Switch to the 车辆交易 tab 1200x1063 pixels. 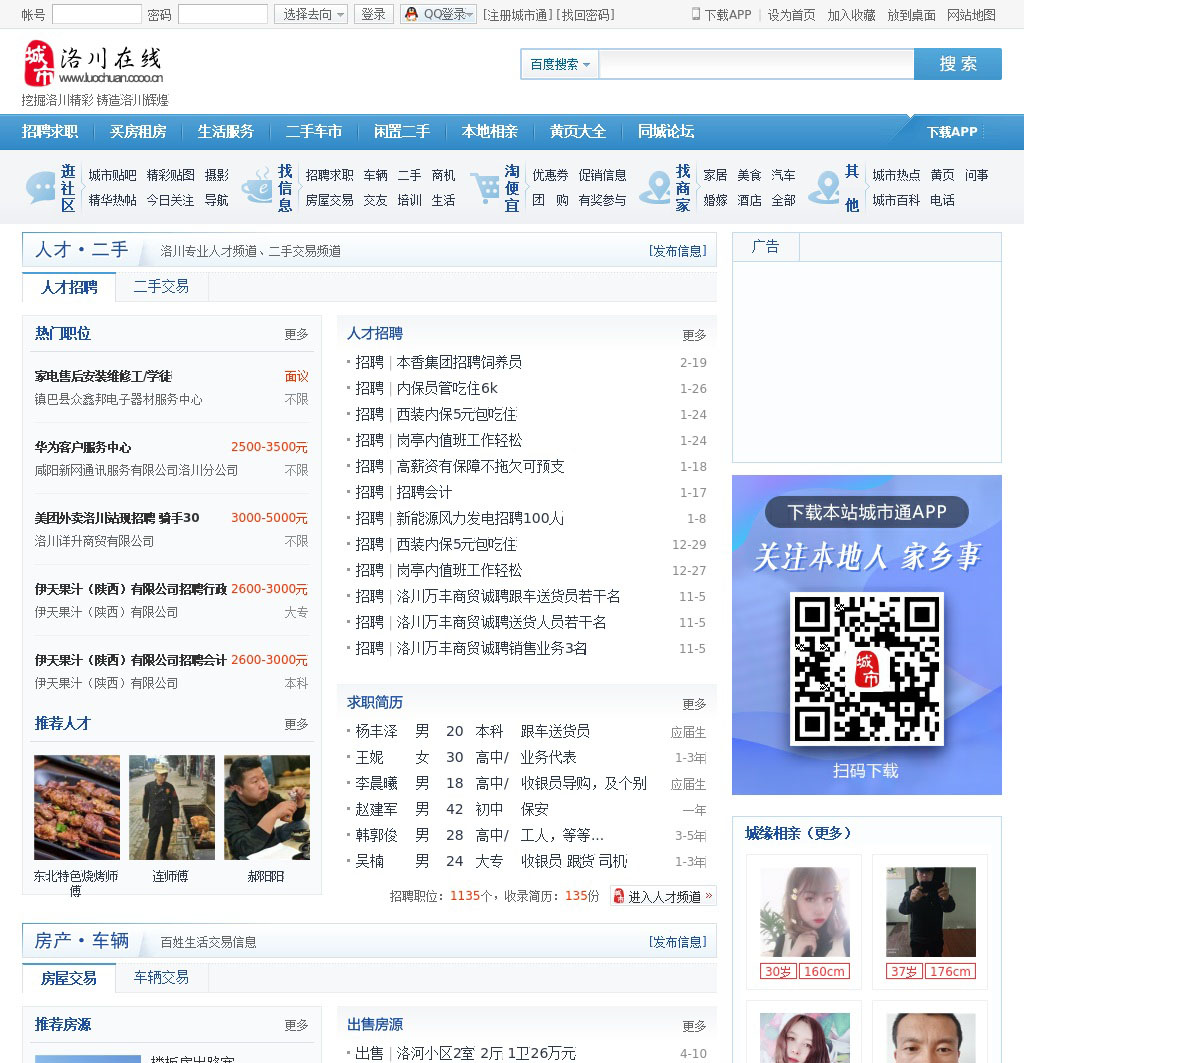[x=161, y=977]
